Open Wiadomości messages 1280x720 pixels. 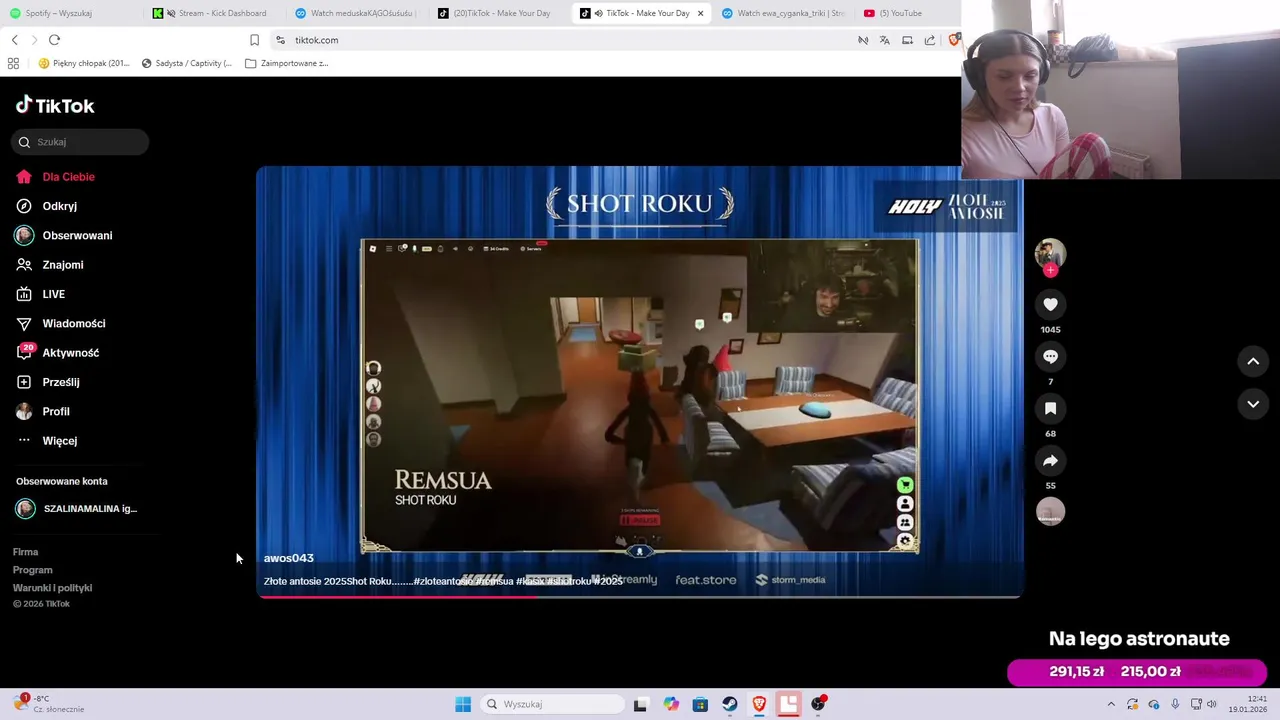[x=61, y=324]
